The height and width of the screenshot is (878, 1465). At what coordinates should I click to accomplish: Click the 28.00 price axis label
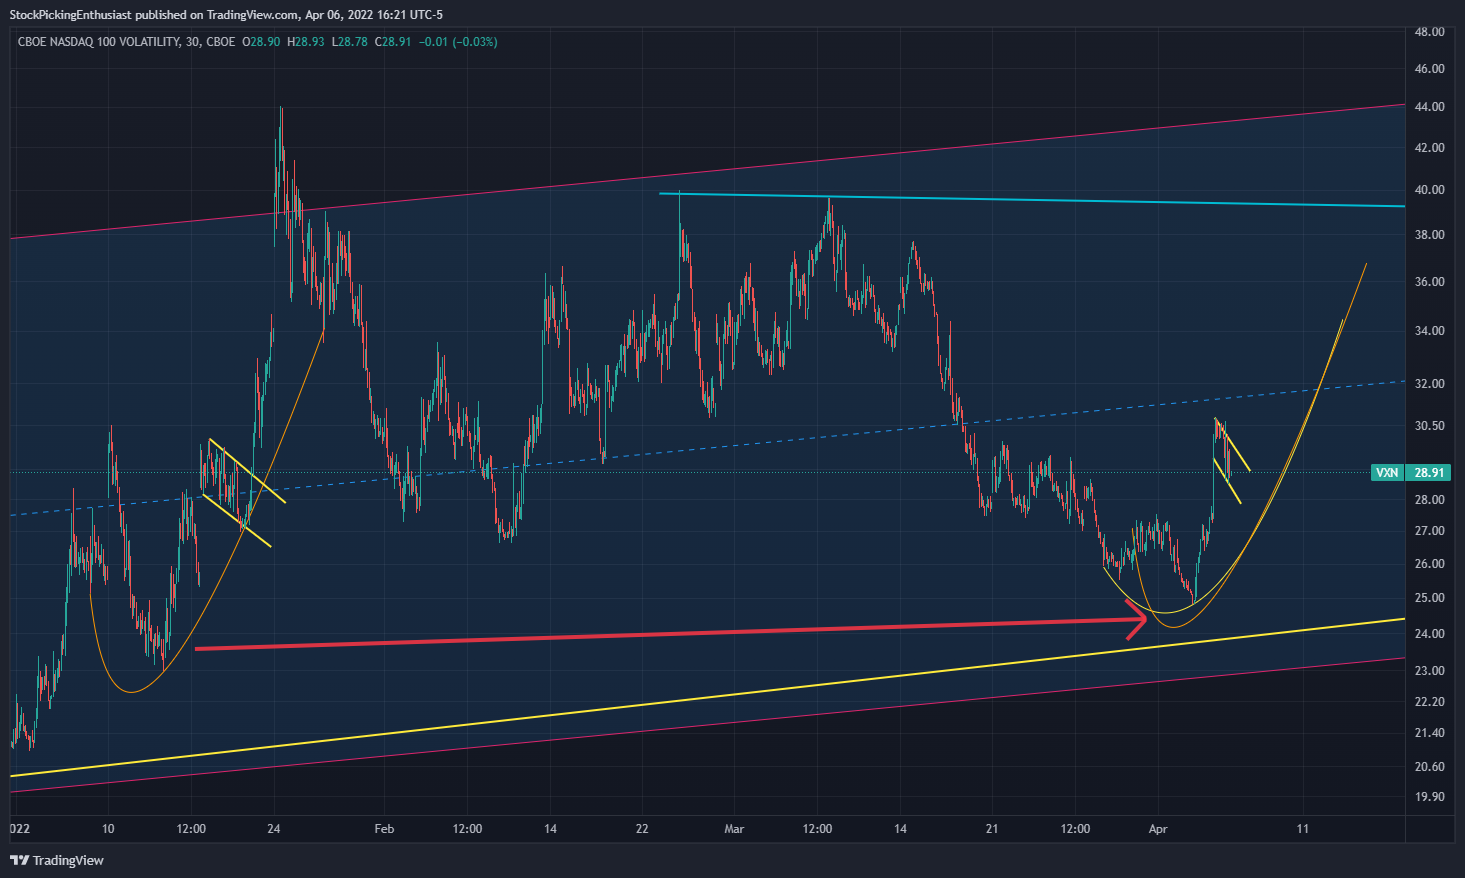pyautogui.click(x=1430, y=500)
